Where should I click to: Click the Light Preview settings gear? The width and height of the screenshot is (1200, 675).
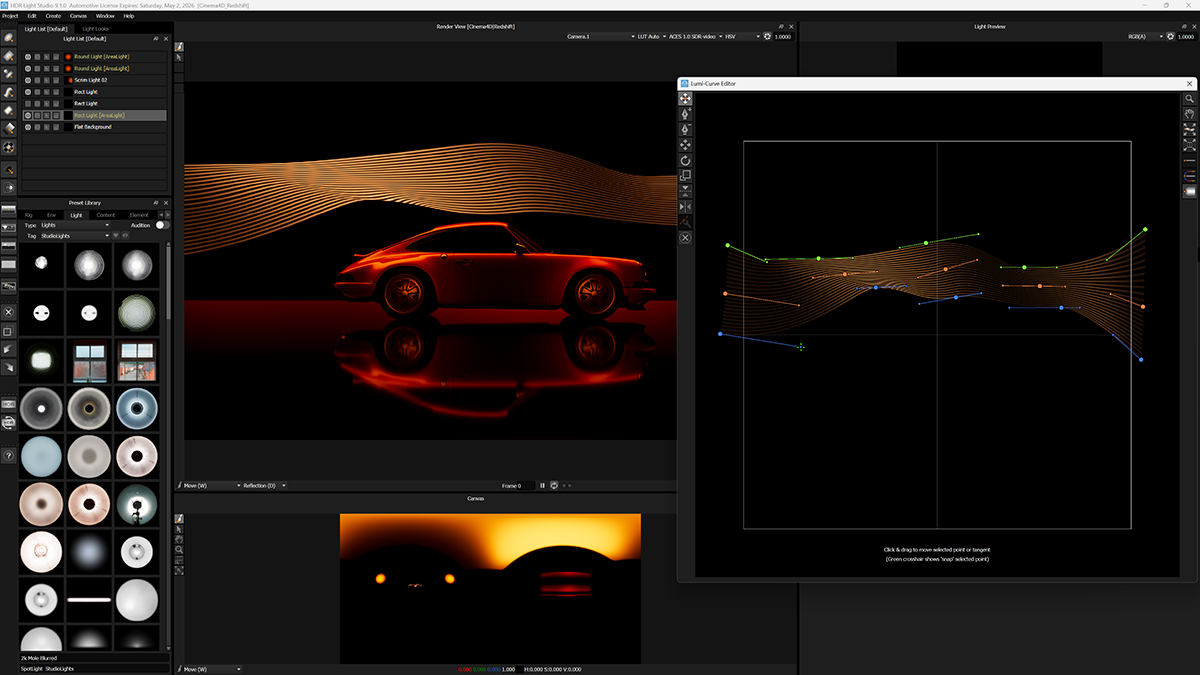(x=1168, y=36)
